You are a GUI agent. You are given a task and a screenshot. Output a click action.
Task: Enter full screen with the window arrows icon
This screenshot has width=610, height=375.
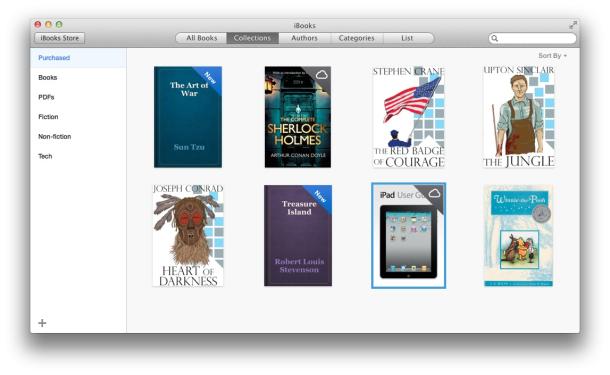click(573, 25)
